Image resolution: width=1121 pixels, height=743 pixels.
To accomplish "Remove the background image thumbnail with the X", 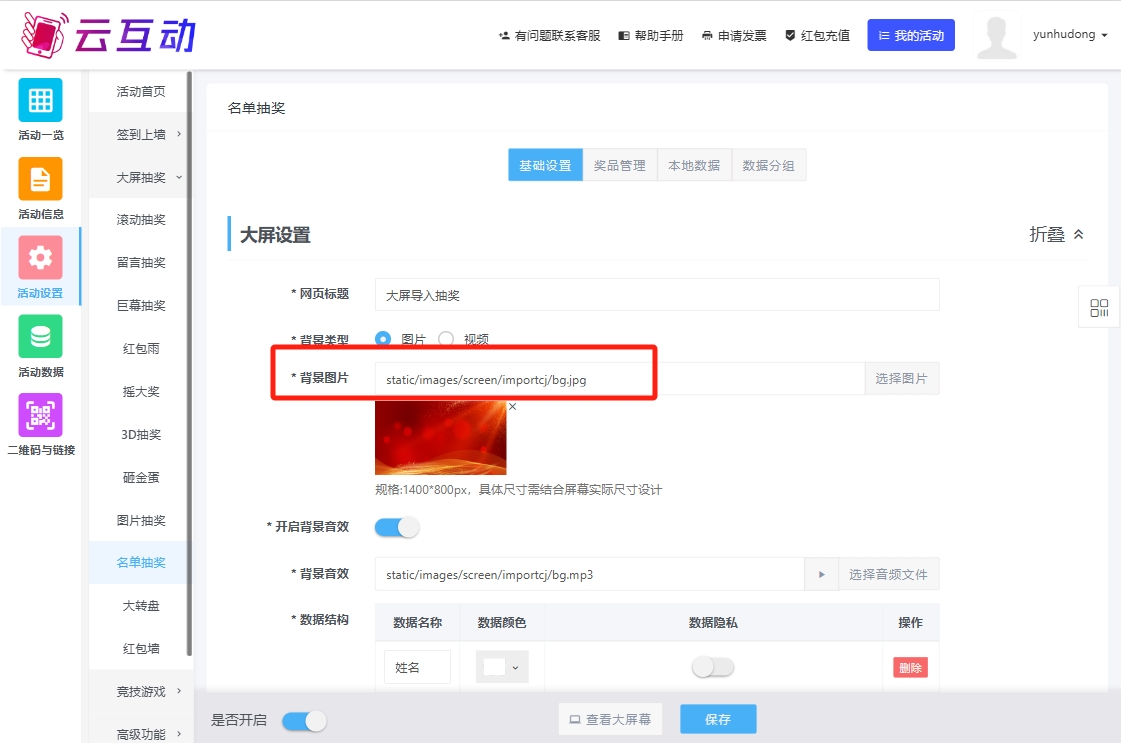I will tap(513, 407).
